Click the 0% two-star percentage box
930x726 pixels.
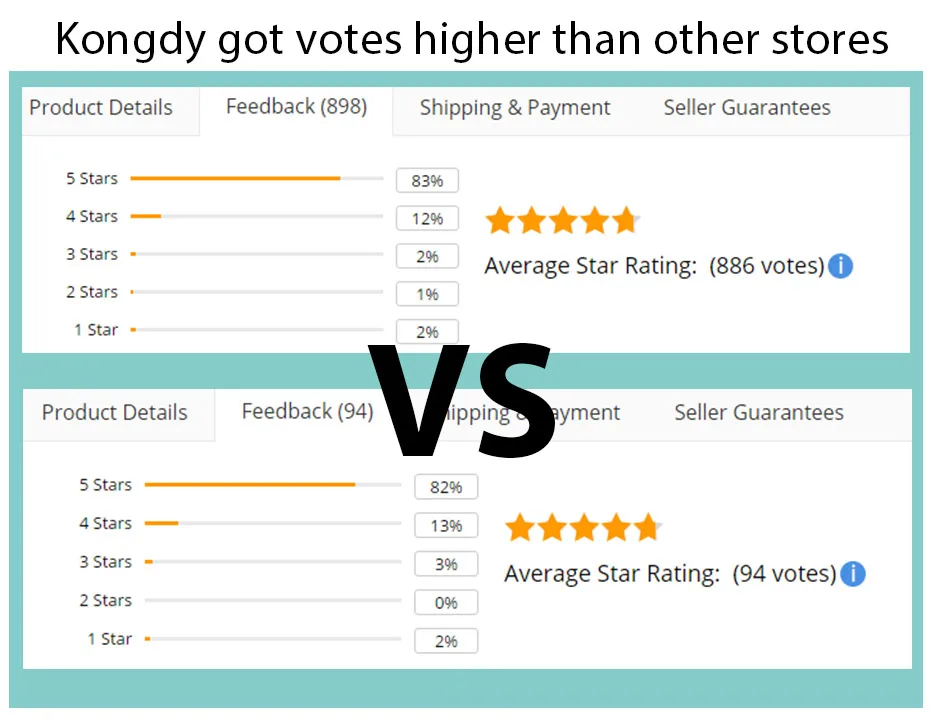coord(446,603)
